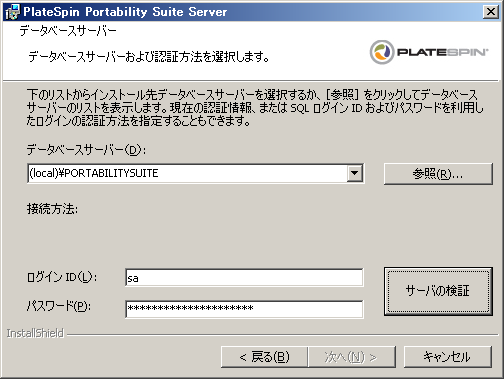The height and width of the screenshot is (379, 504).
Task: Go back with 戻る(B) button
Action: pos(264,357)
